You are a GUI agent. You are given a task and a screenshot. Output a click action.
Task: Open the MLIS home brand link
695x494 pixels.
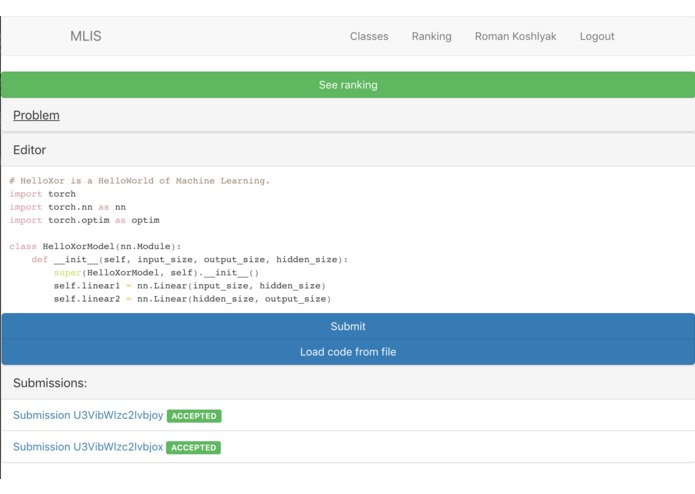pyautogui.click(x=86, y=36)
